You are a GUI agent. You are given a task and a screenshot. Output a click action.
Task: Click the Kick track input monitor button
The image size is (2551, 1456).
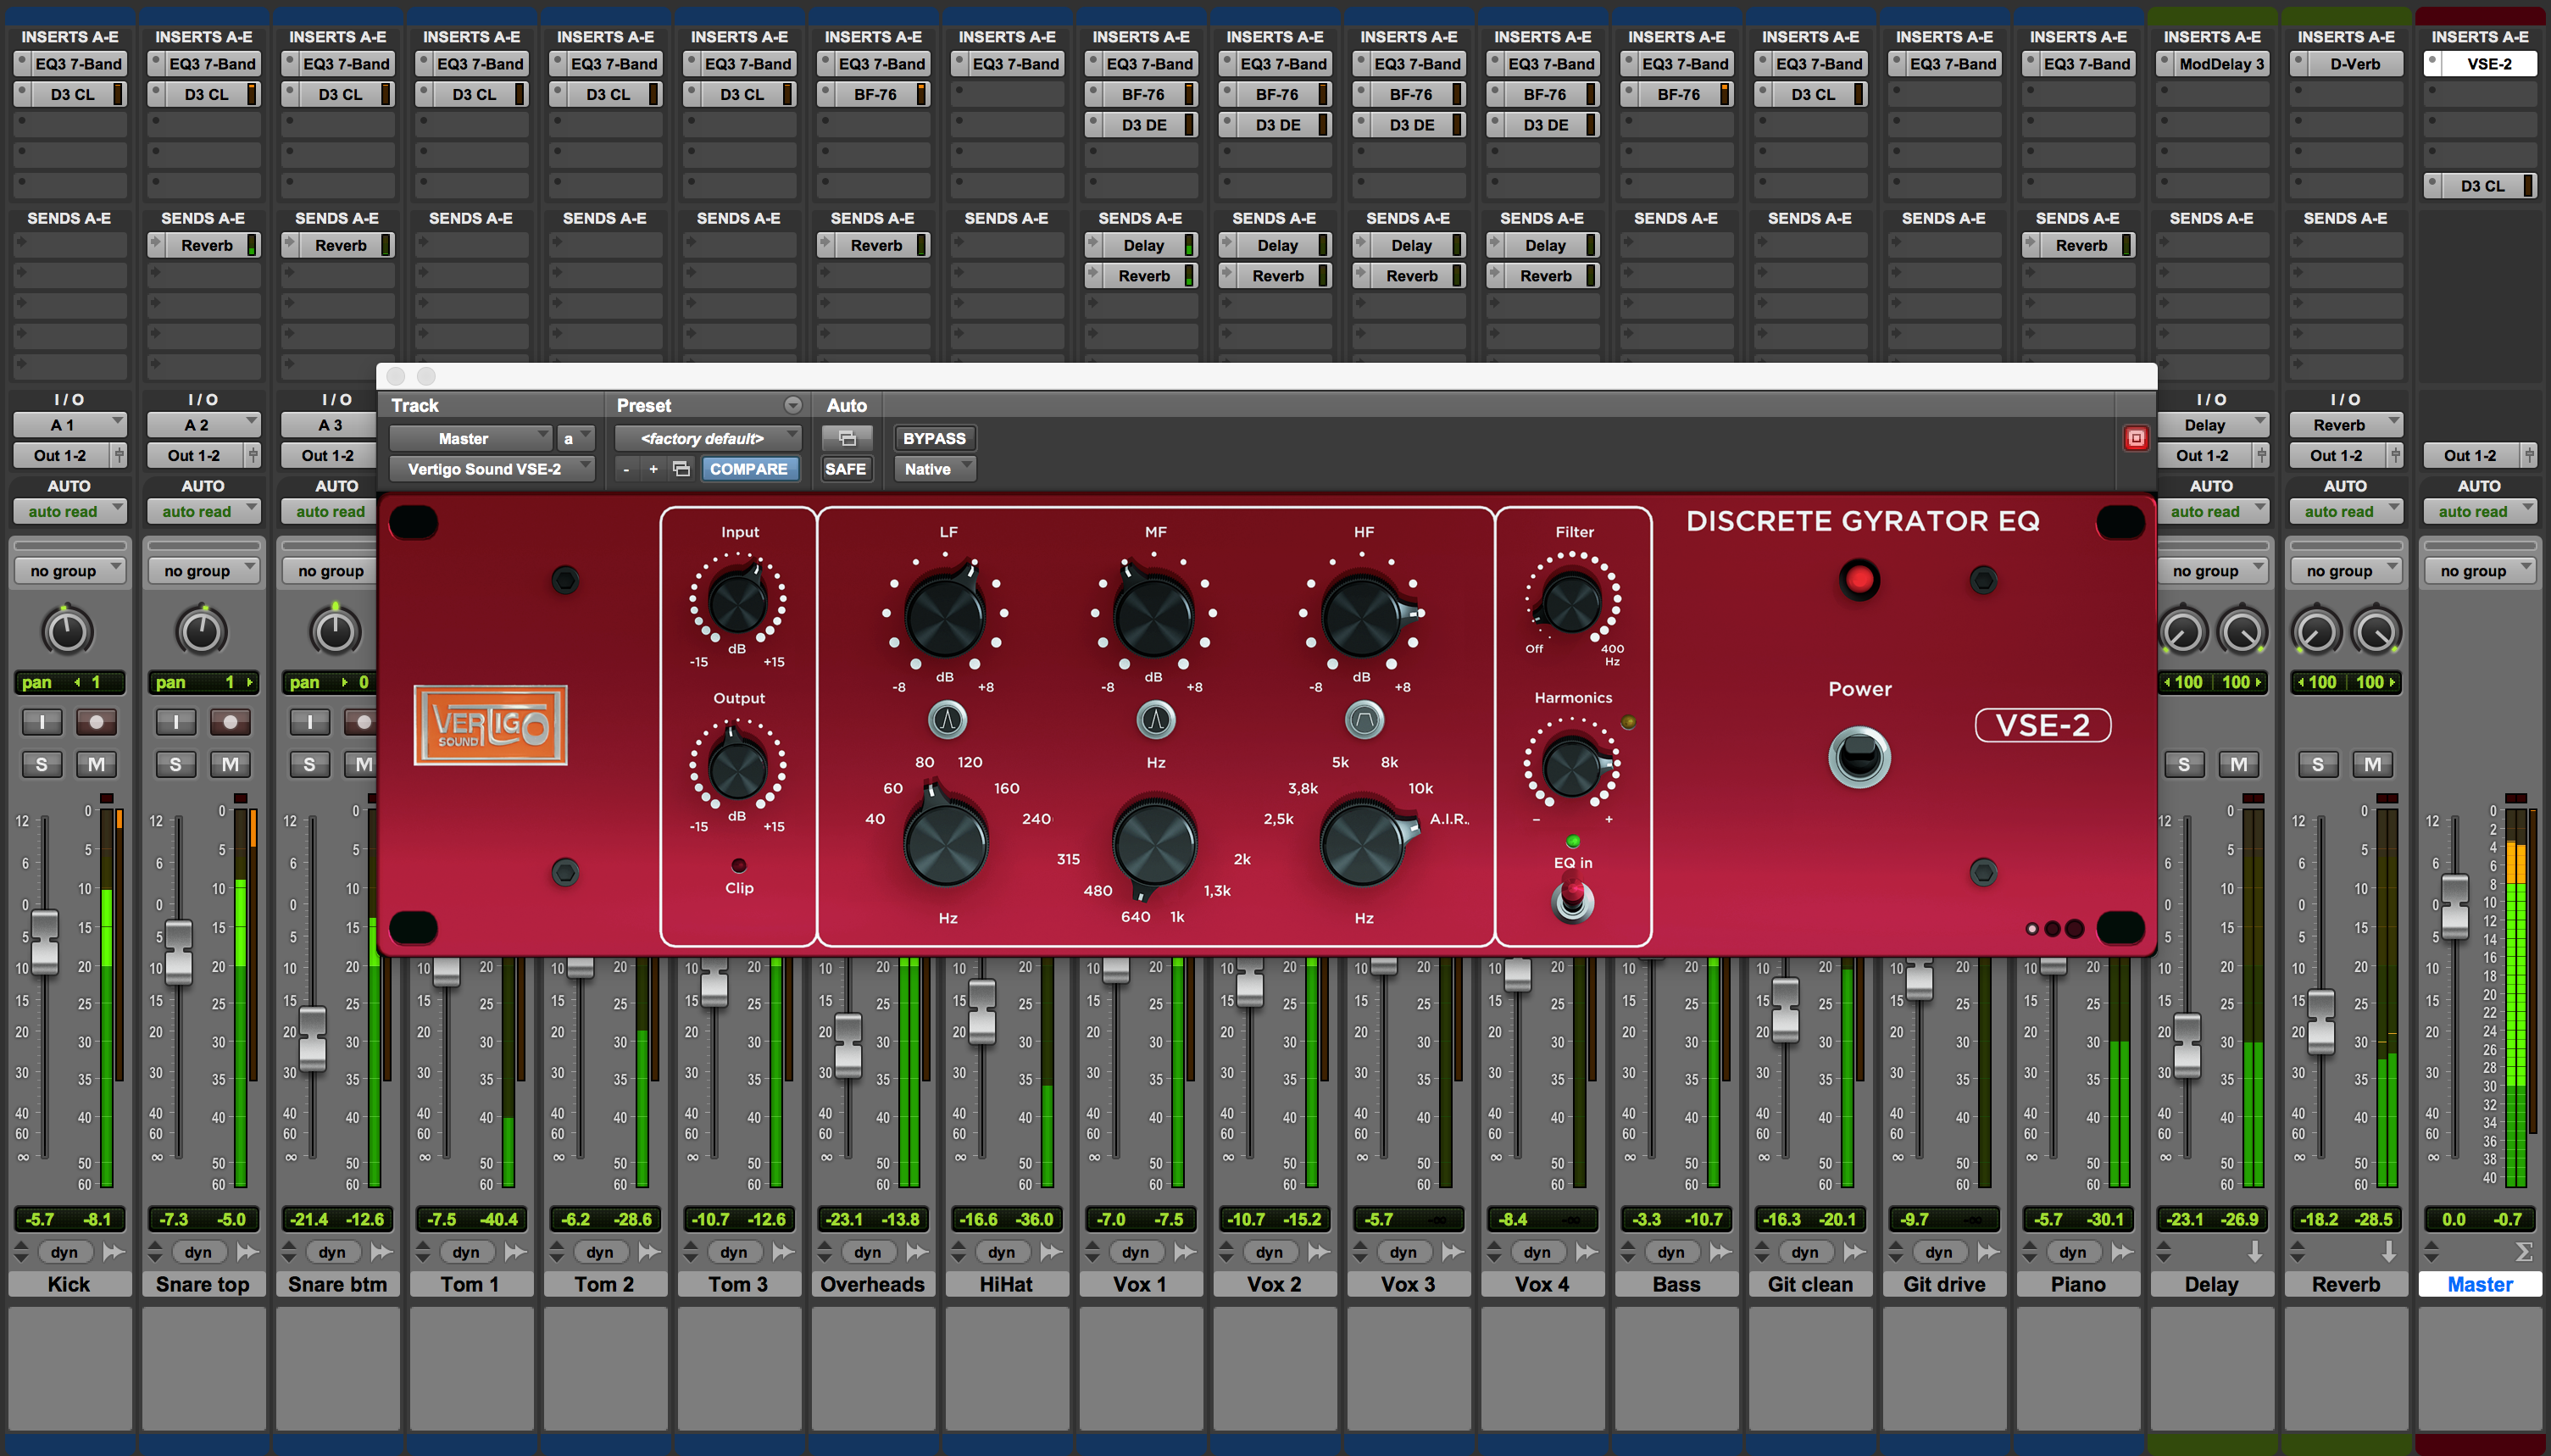coord(42,721)
